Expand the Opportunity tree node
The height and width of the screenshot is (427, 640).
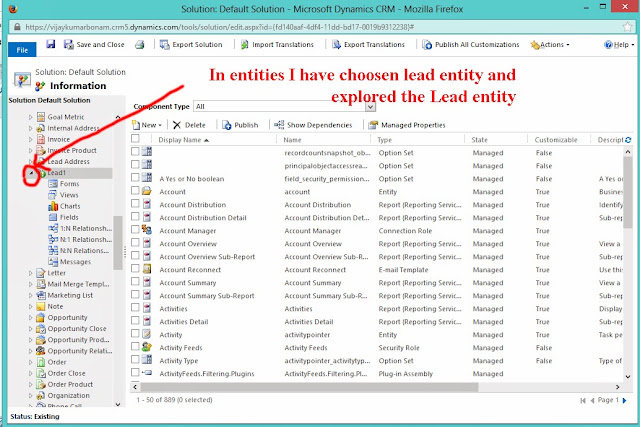[31, 318]
